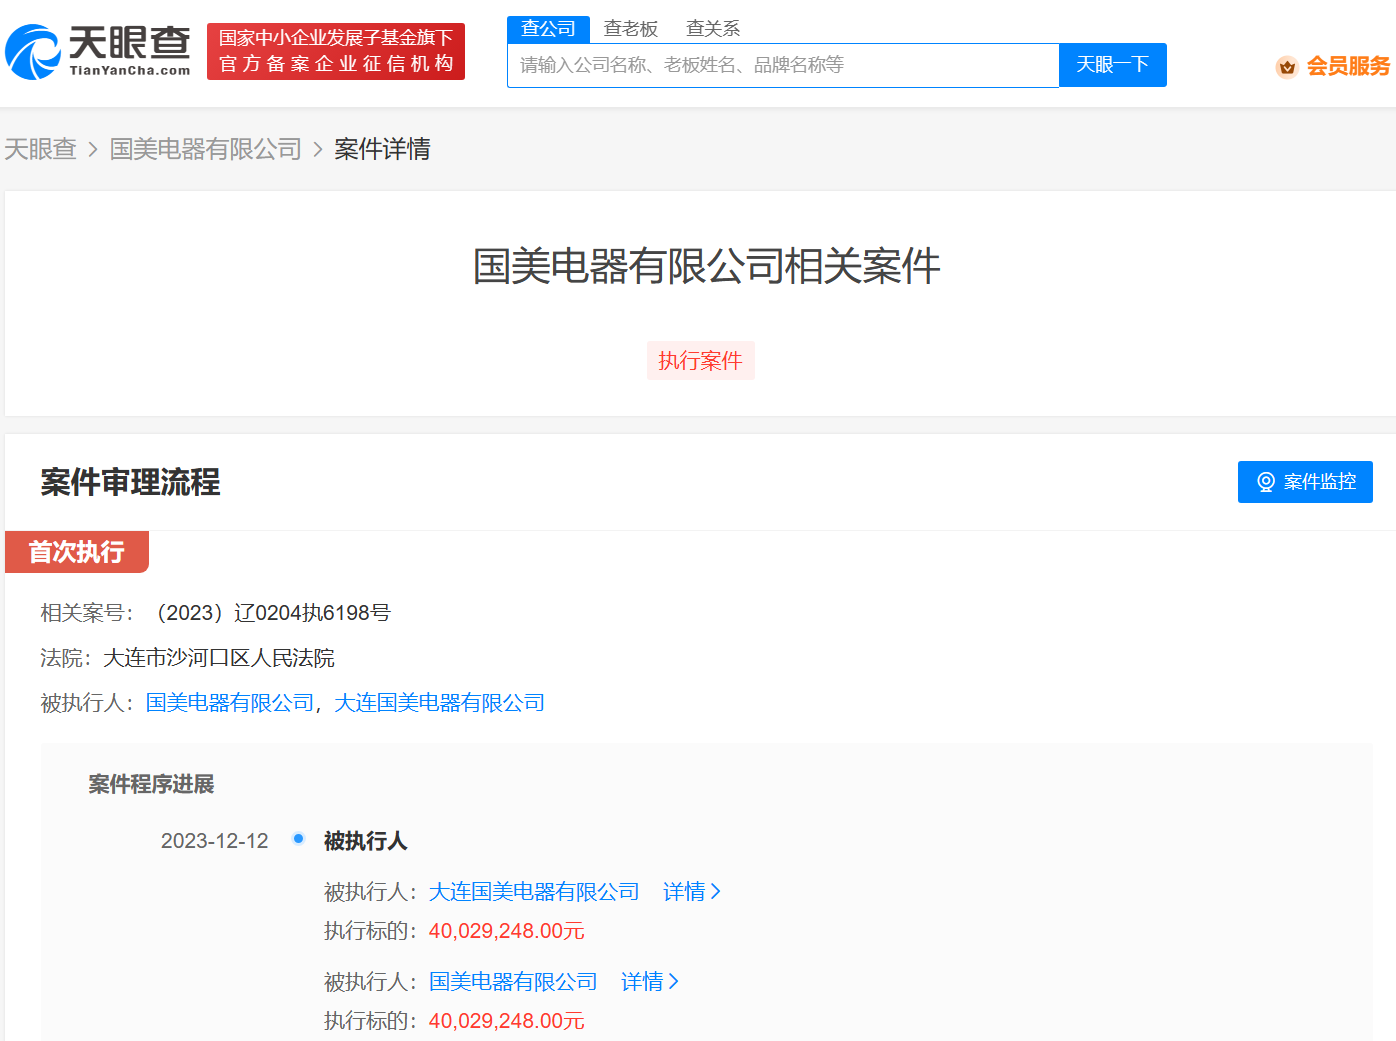Click the crown icon beside 会员服务
This screenshot has height=1041, width=1396.
point(1286,67)
